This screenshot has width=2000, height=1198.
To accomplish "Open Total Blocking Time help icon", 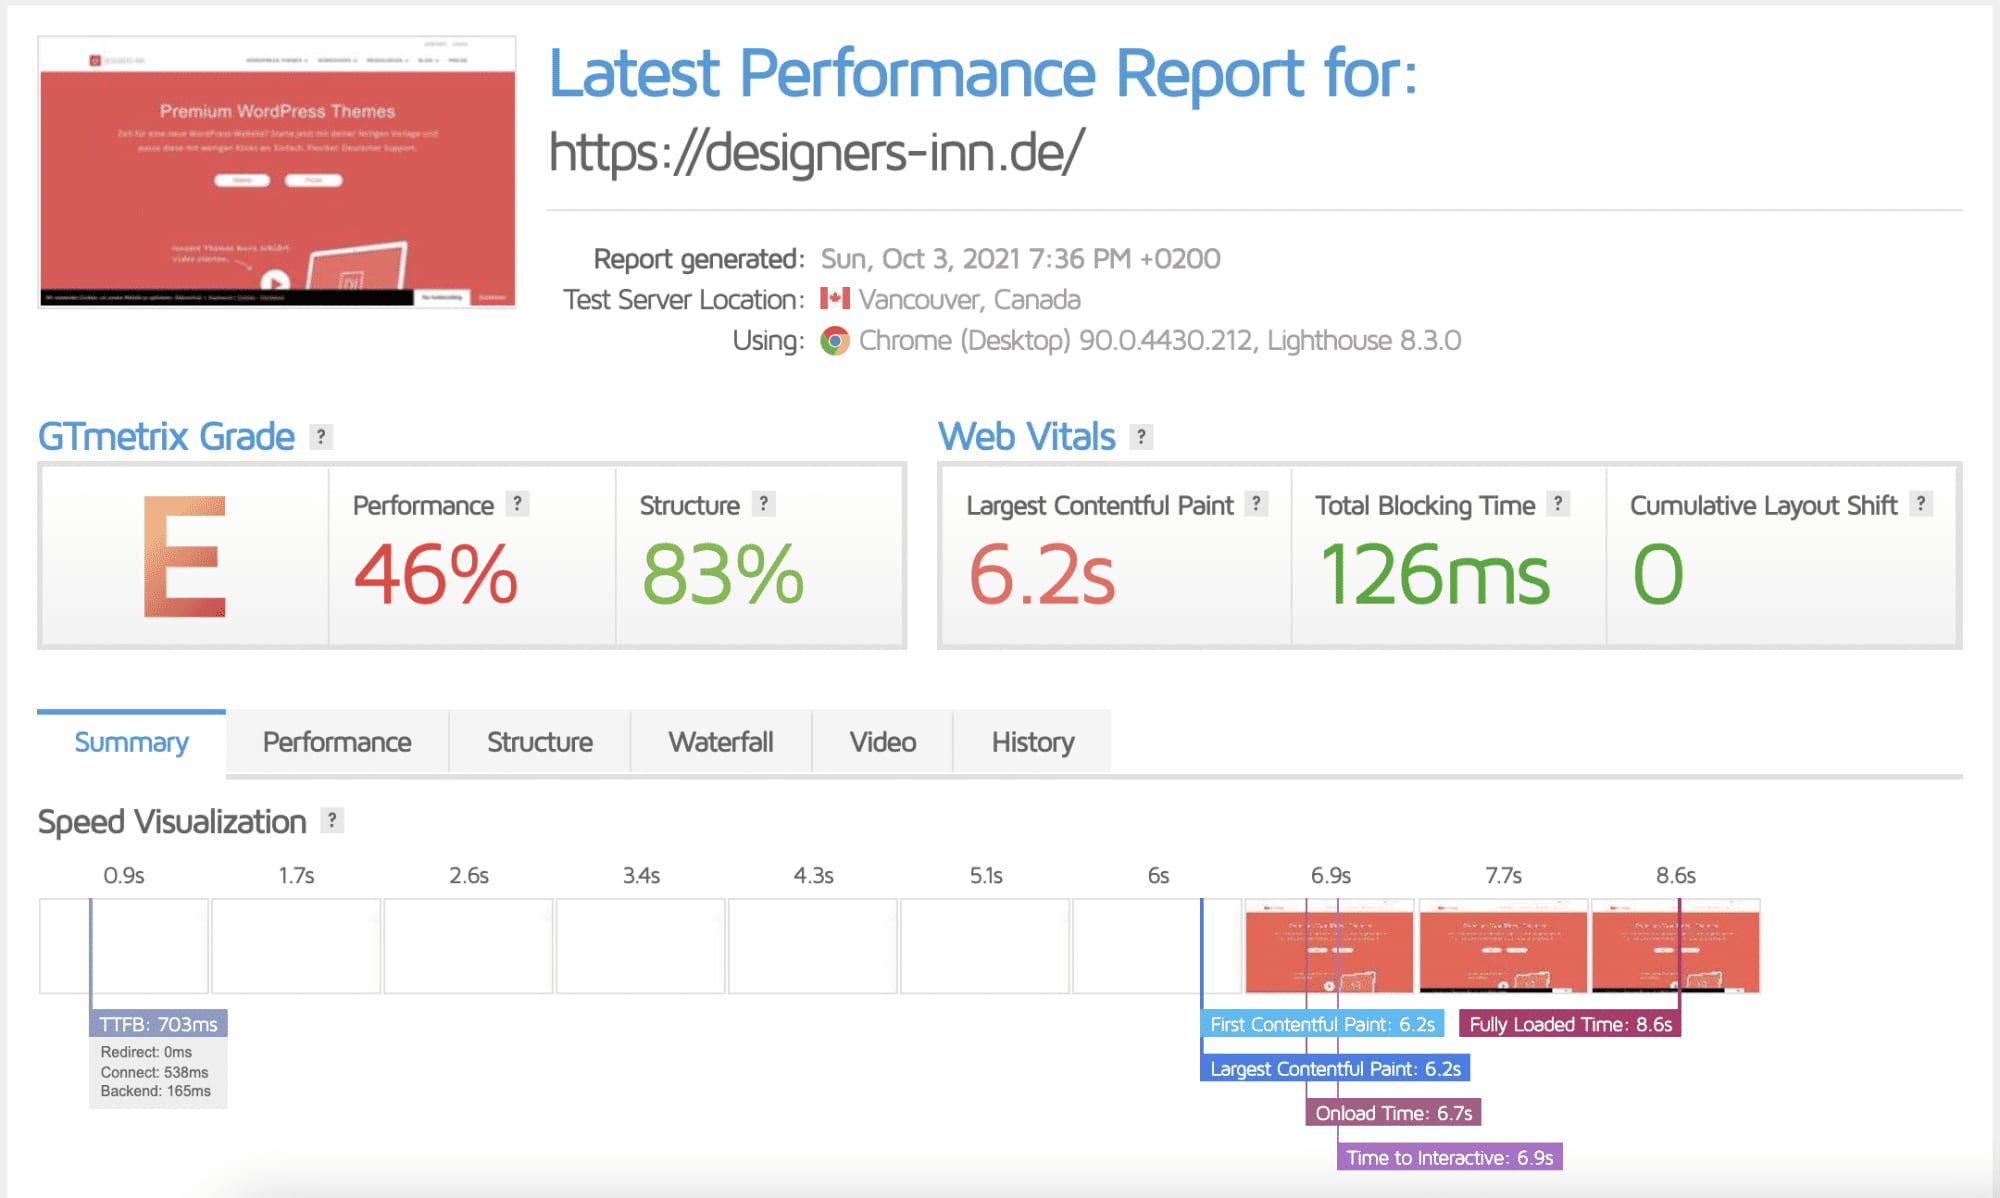I will [x=1558, y=504].
